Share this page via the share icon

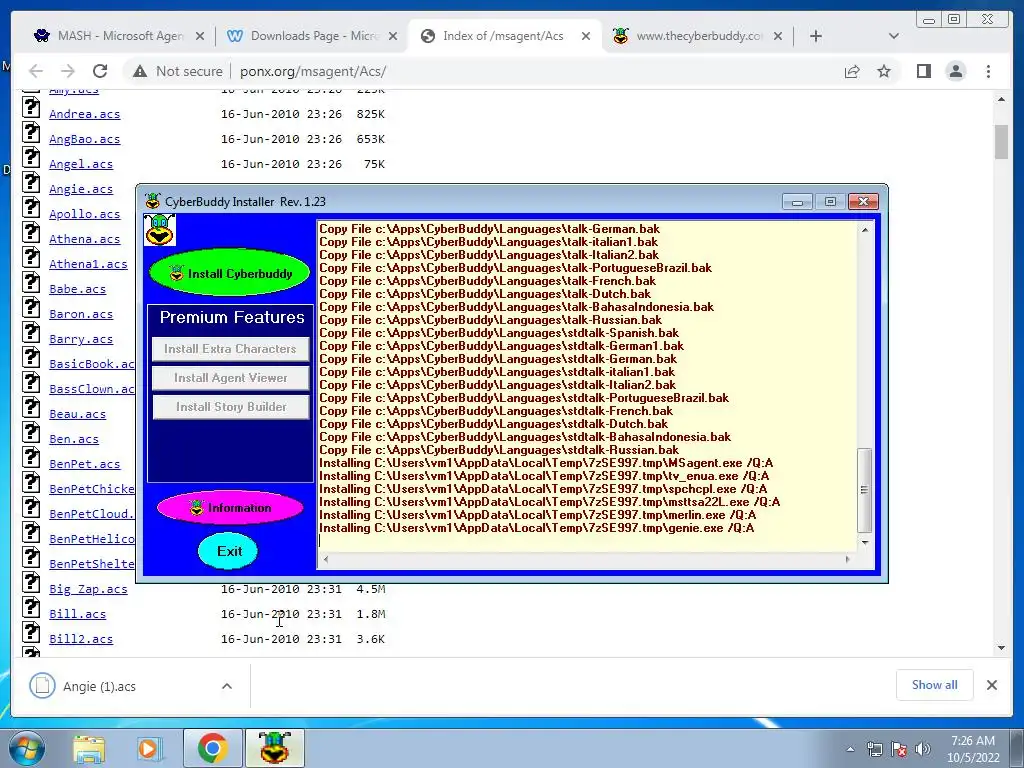852,71
